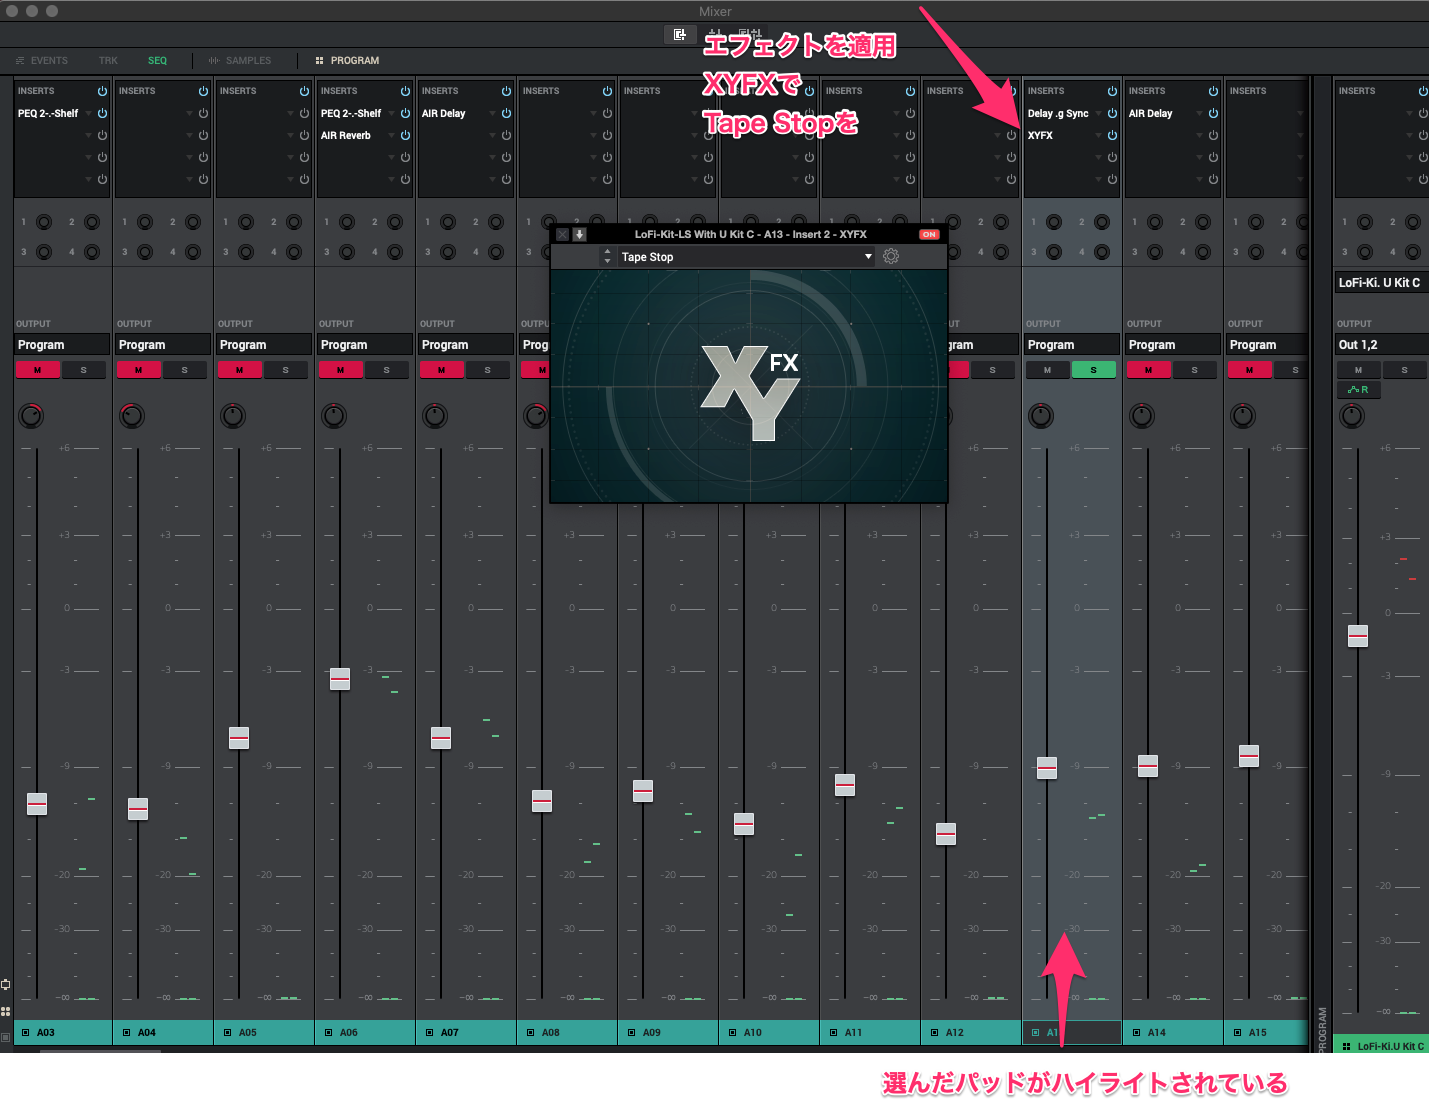Bypass Delay .g Sync insert on A13
Image resolution: width=1429 pixels, height=1103 pixels.
click(1112, 113)
